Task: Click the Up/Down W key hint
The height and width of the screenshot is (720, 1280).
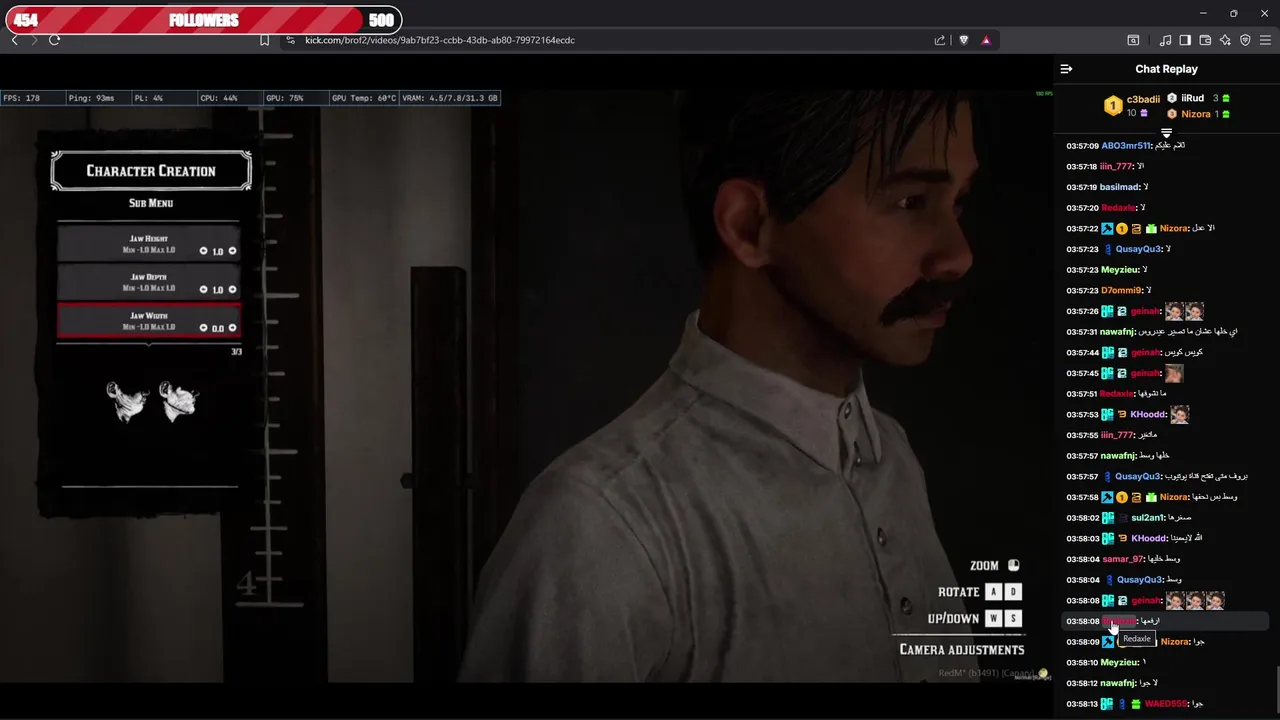Action: coord(993,618)
